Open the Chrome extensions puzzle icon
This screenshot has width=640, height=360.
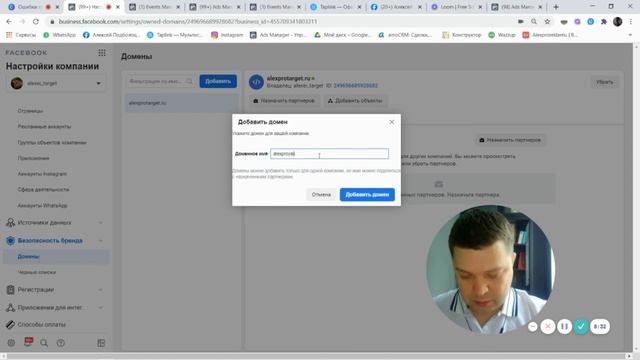pyautogui.click(x=604, y=21)
